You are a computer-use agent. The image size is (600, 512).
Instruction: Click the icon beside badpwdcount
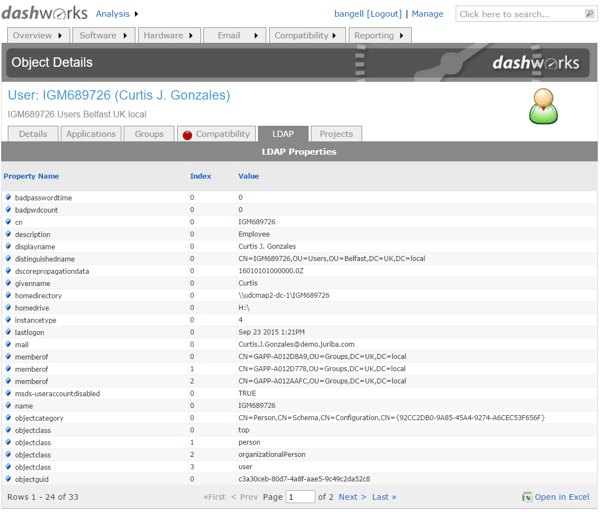click(x=8, y=209)
